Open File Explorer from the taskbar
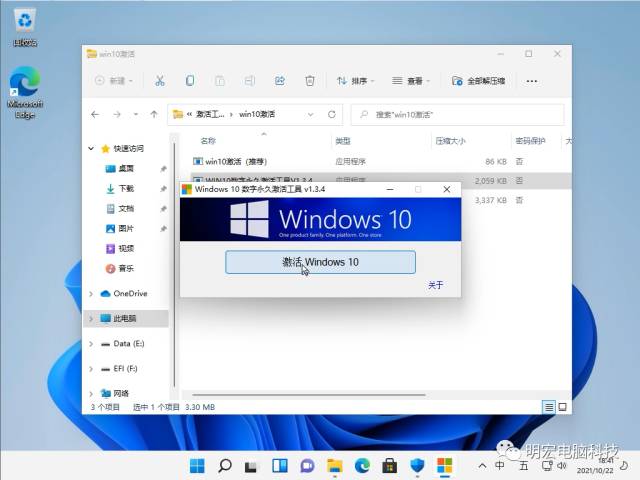This screenshot has width=640, height=480. point(335,465)
